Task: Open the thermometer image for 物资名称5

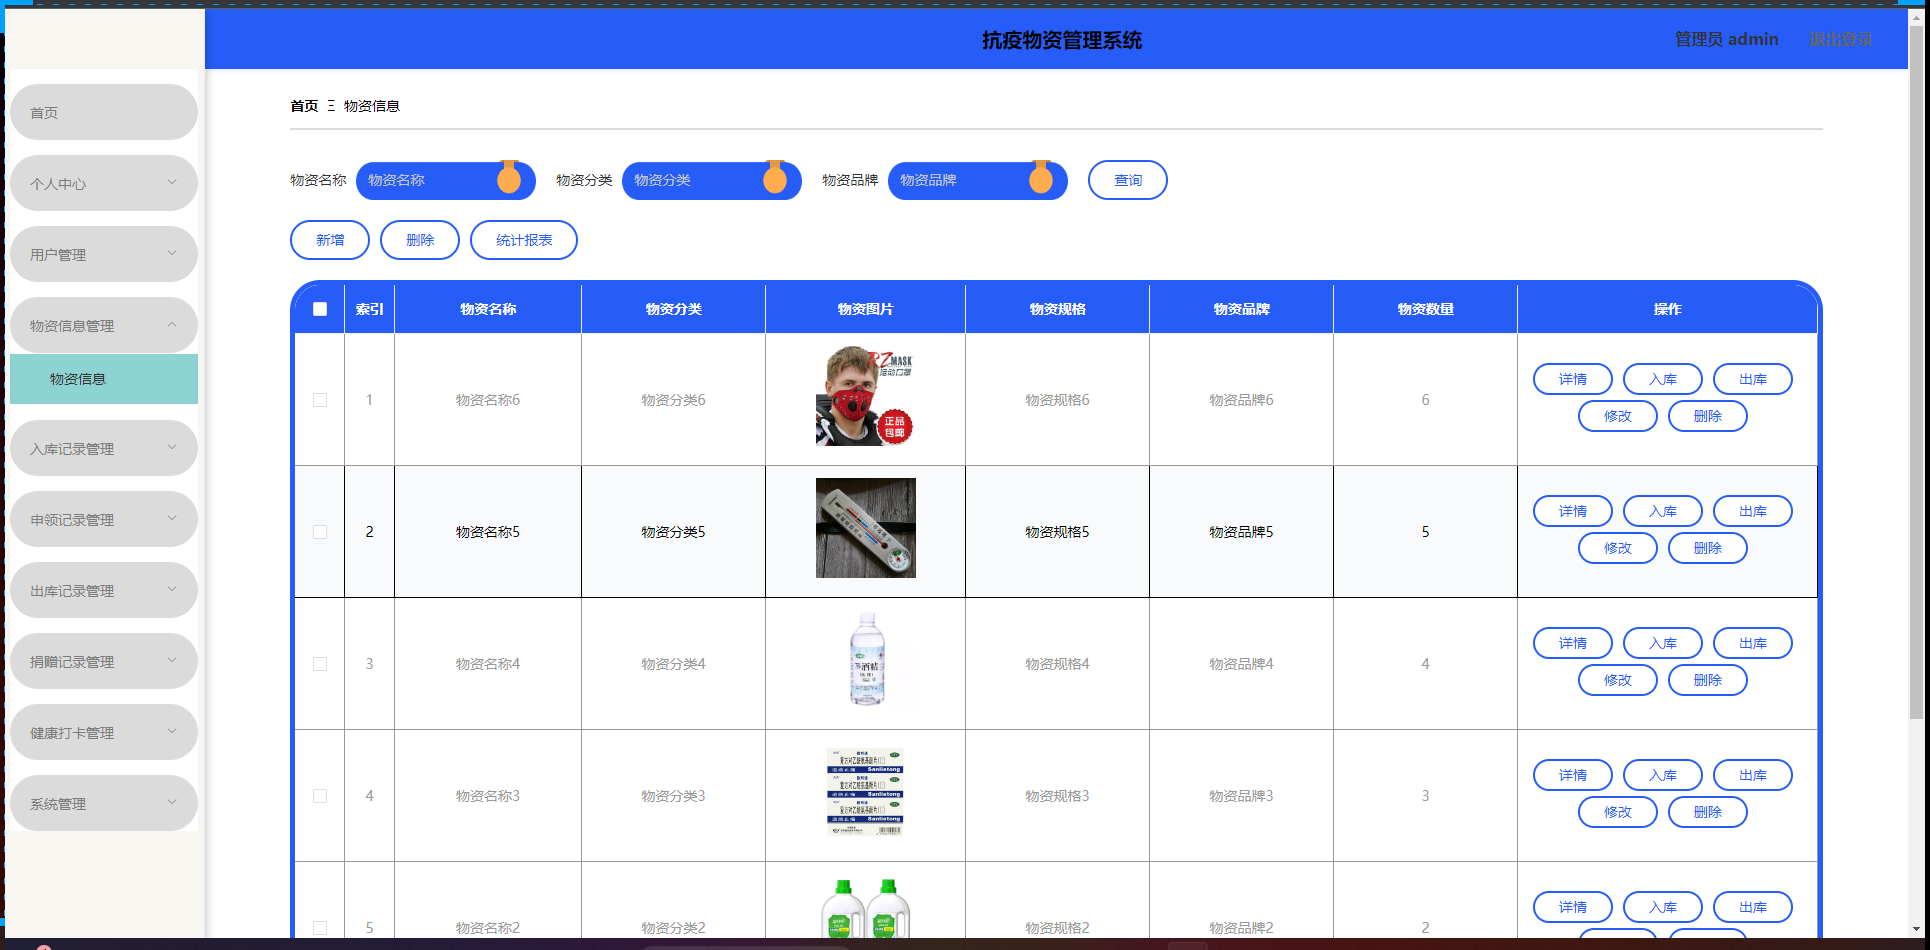Action: [x=865, y=528]
